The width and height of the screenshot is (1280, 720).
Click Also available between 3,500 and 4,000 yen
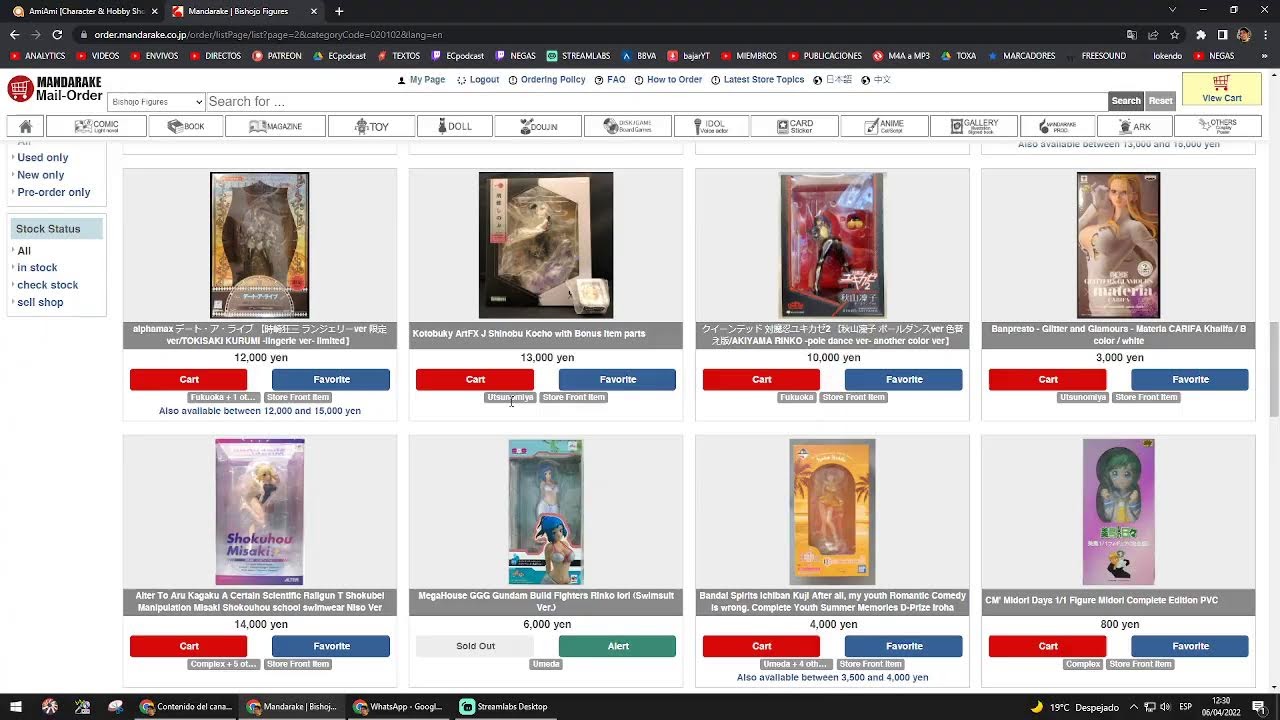[x=832, y=678]
